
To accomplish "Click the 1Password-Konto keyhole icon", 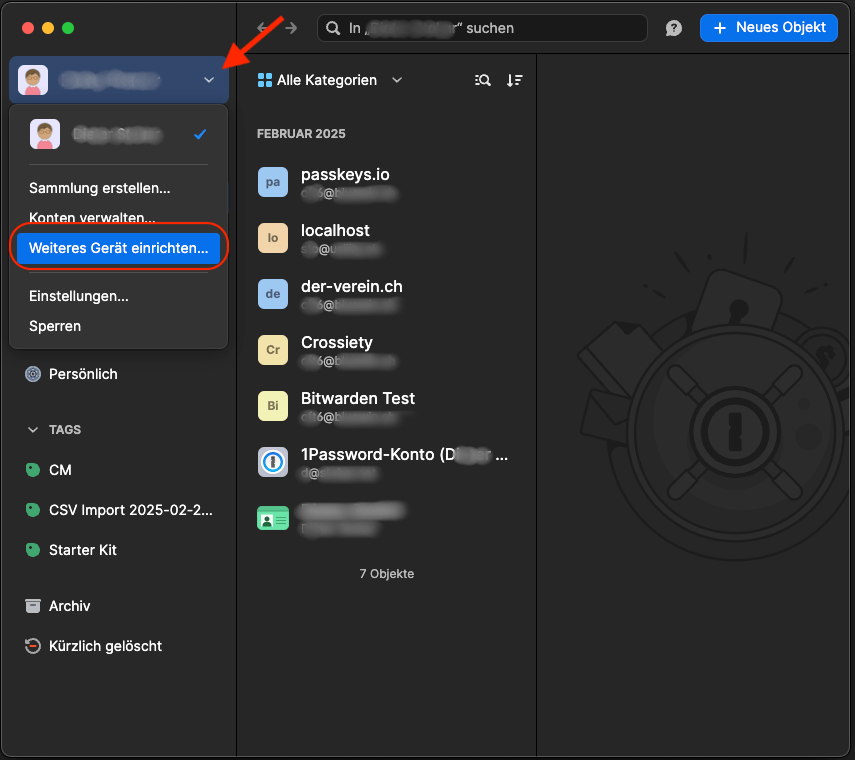I will [273, 462].
